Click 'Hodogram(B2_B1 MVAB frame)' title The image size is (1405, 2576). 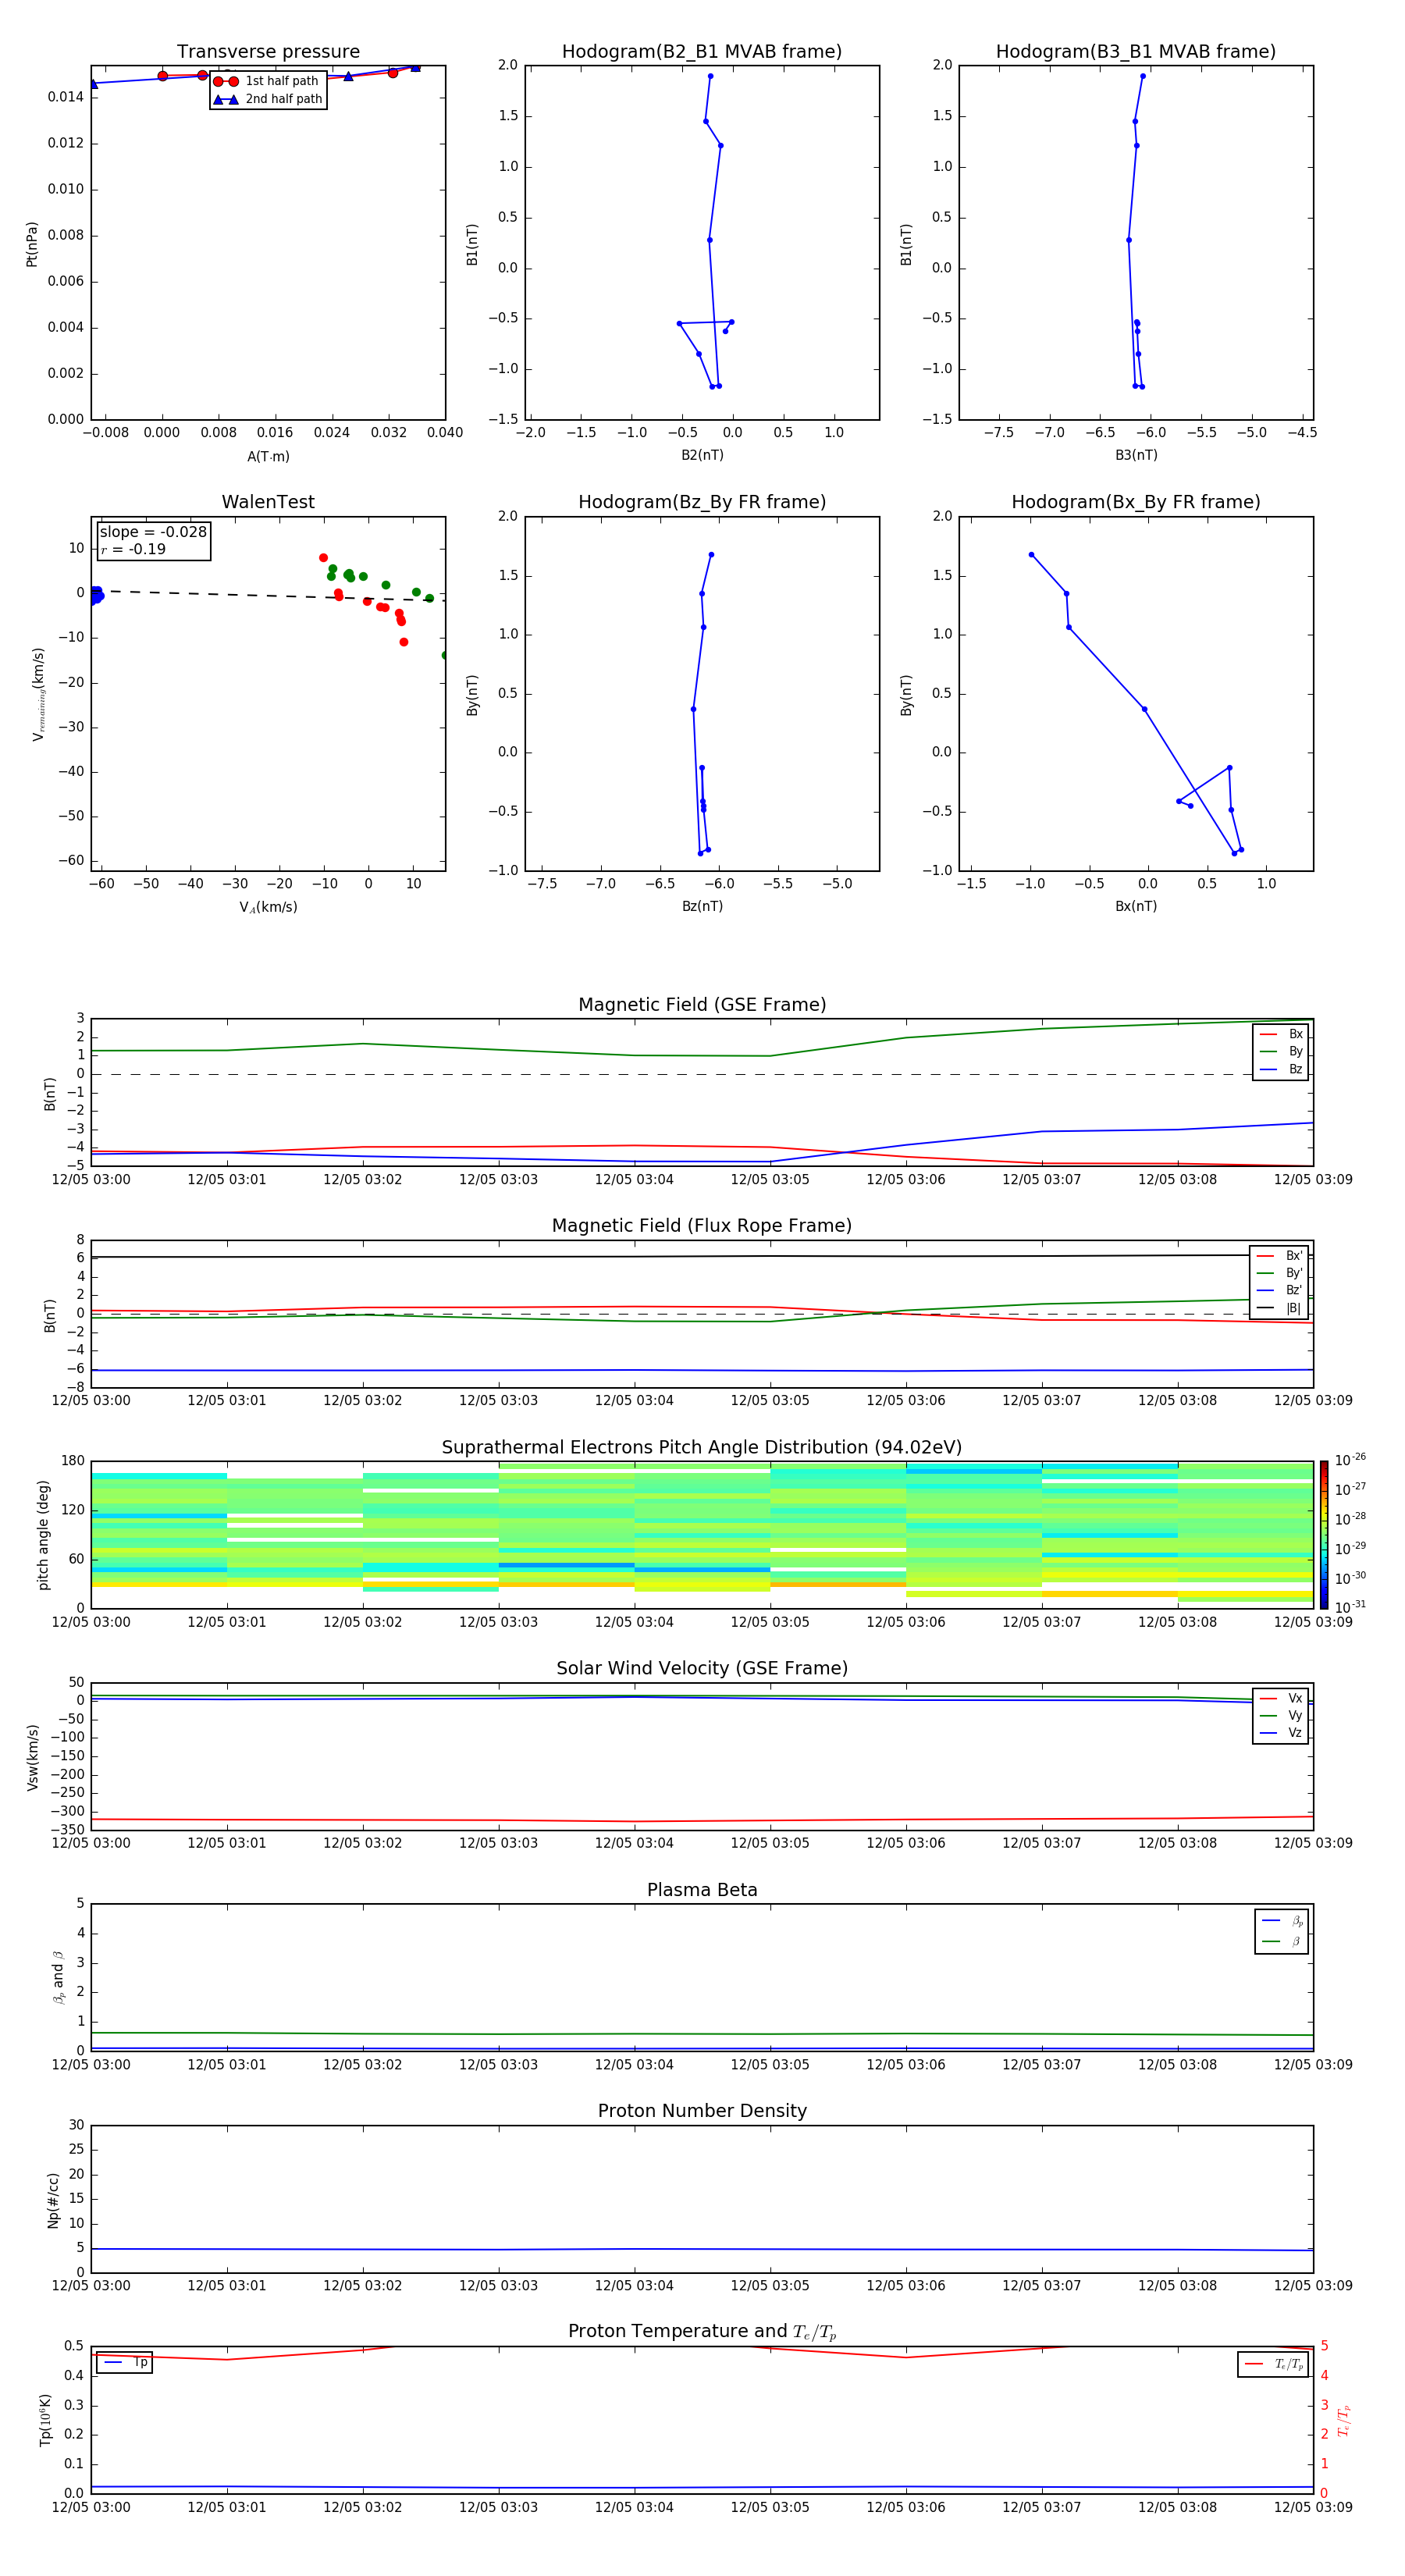coord(702,52)
